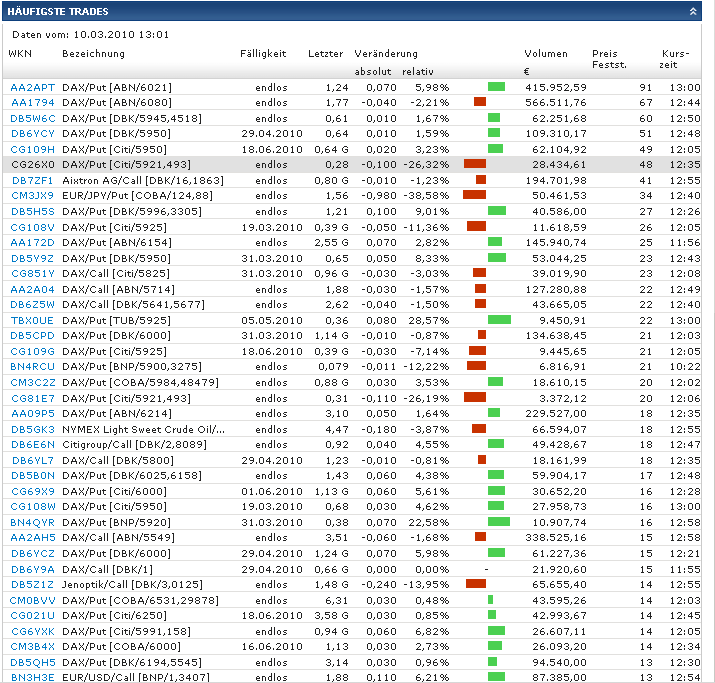
Task: Open WKN link BN4QYR
Action: (x=32, y=523)
